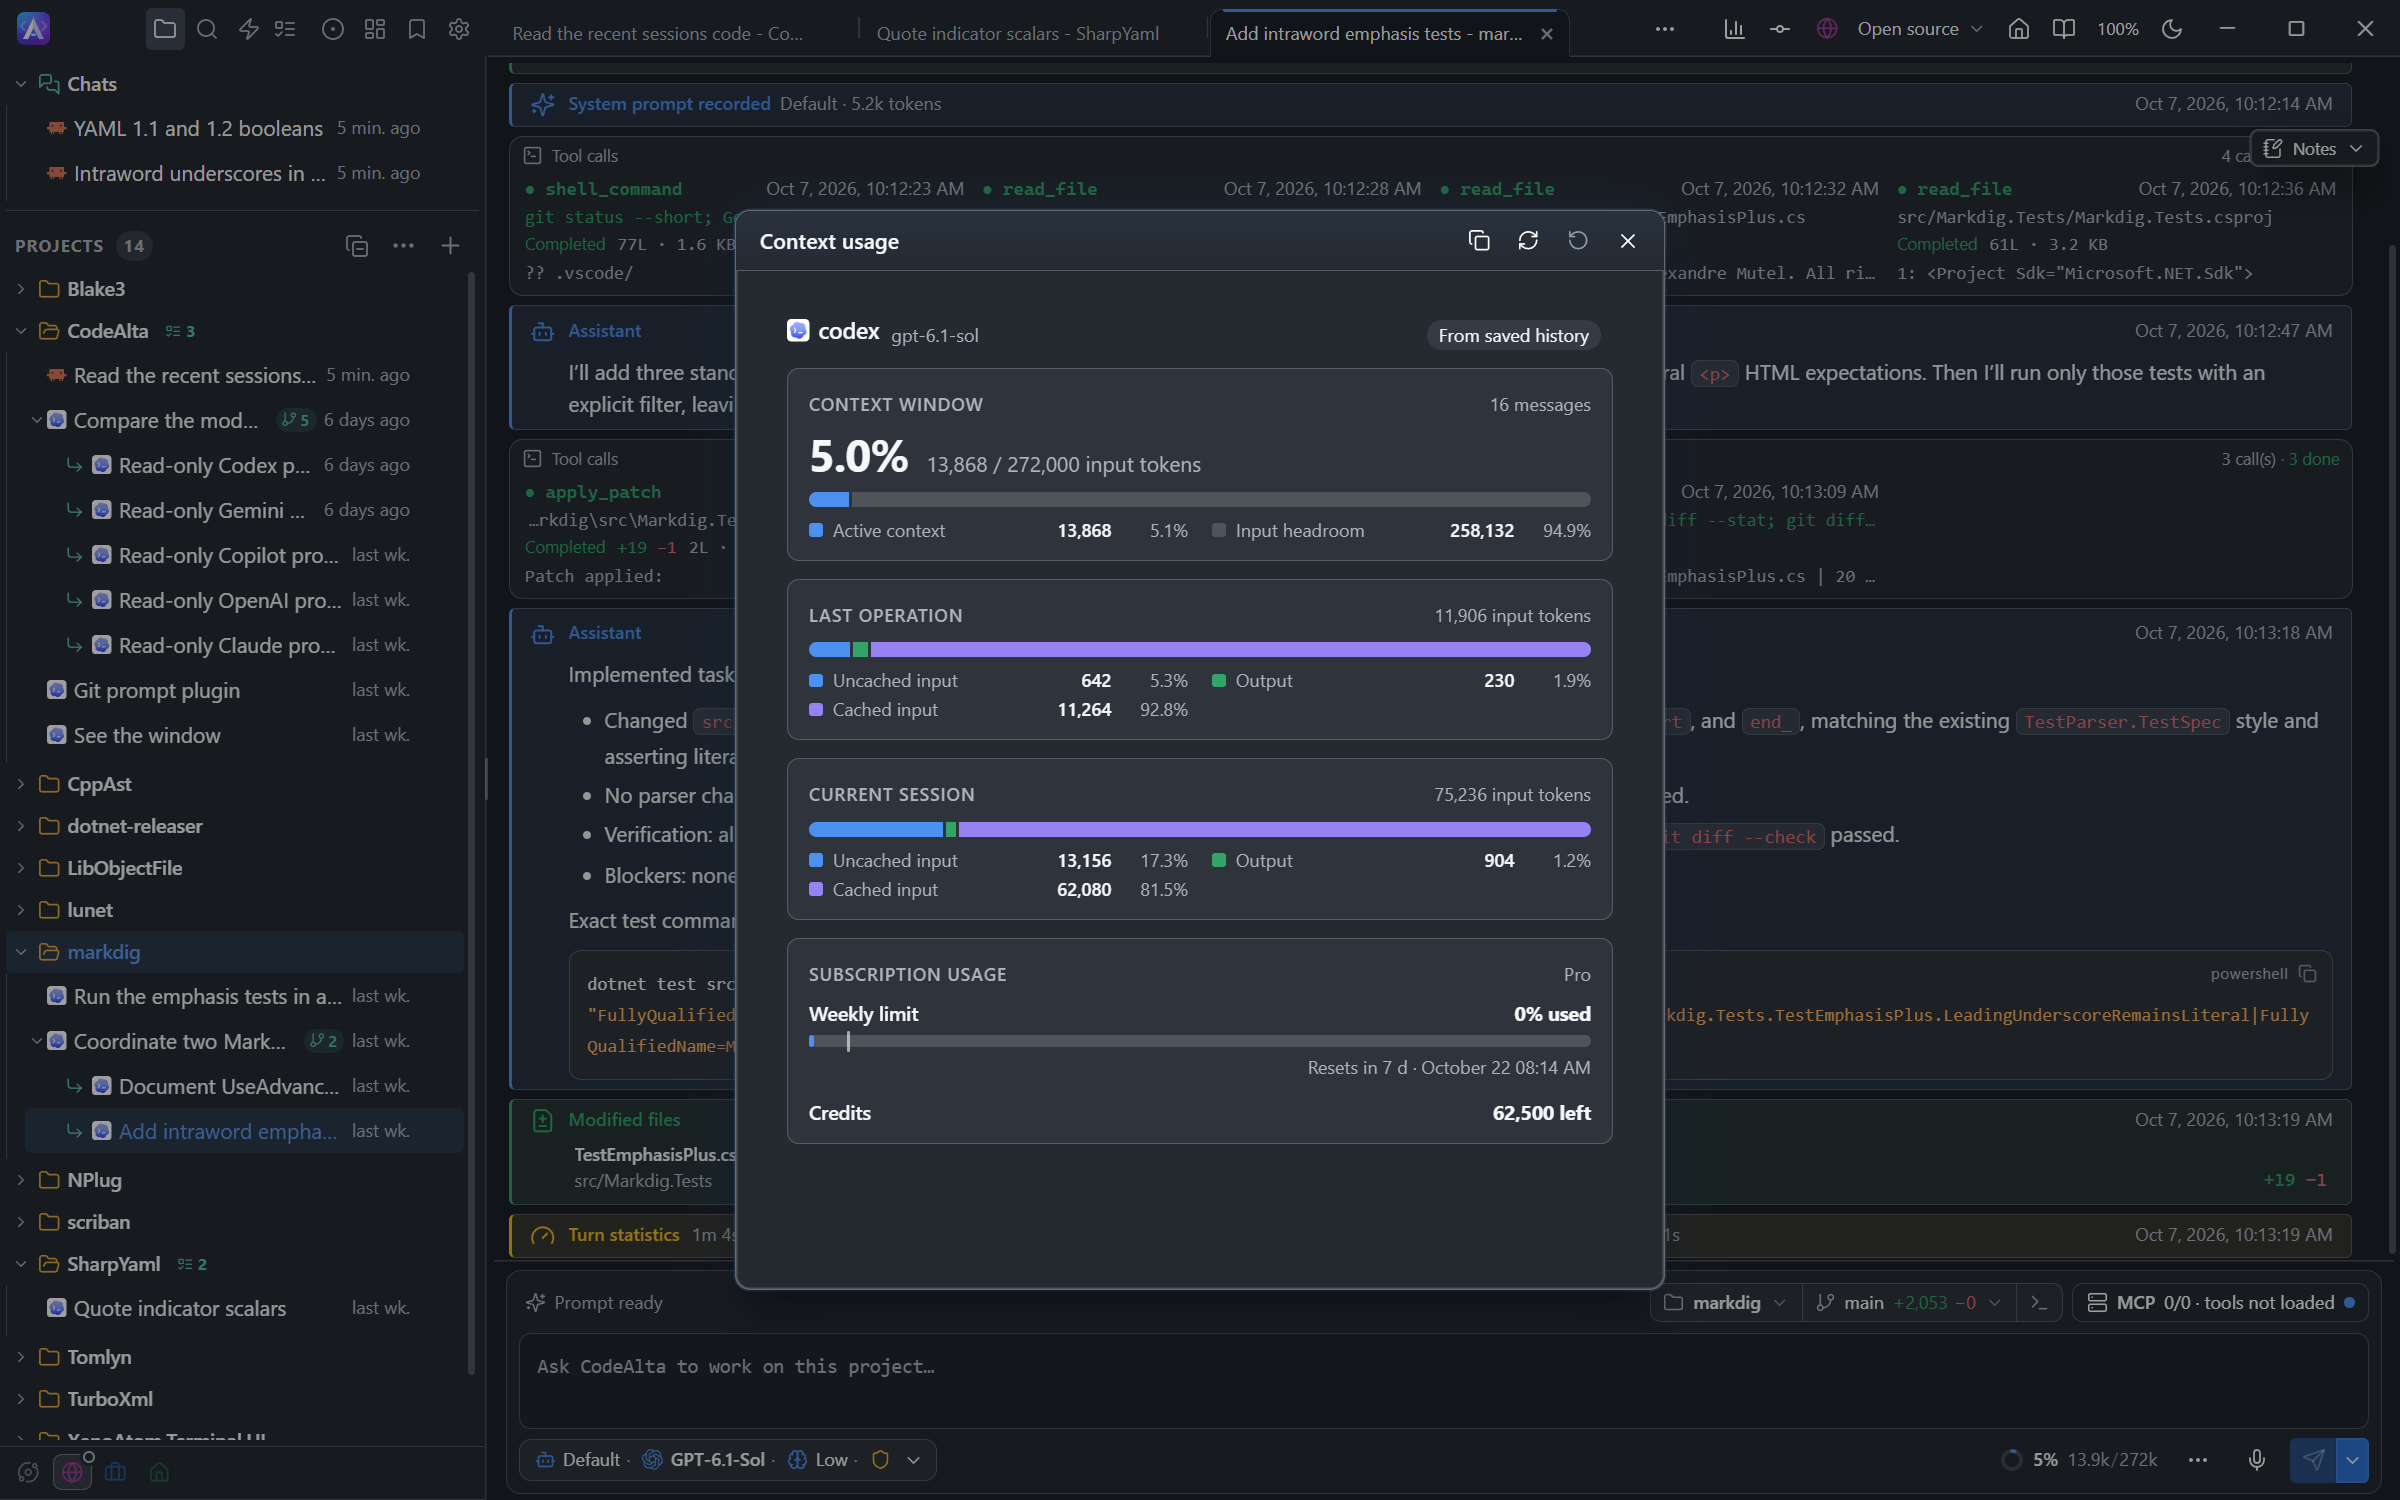This screenshot has width=2400, height=1500.
Task: Open the bar chart statistics icon
Action: (1735, 29)
